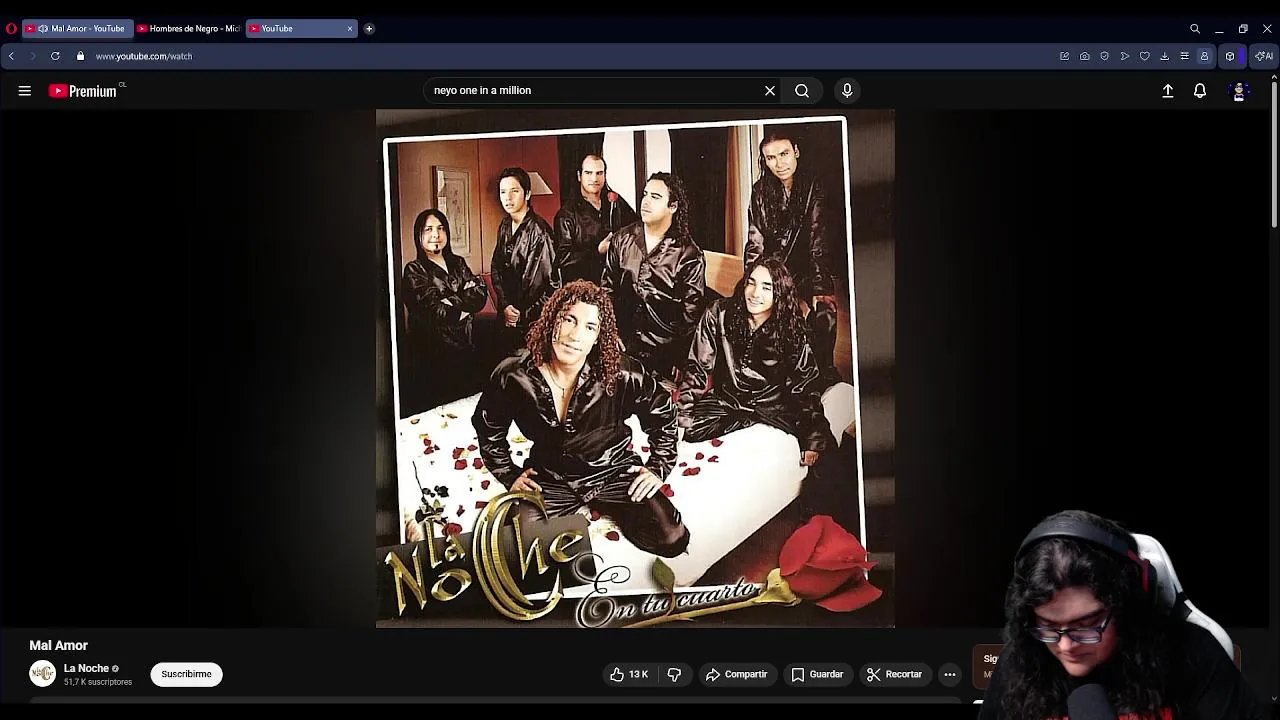Submit search with magnifier button

click(x=802, y=91)
